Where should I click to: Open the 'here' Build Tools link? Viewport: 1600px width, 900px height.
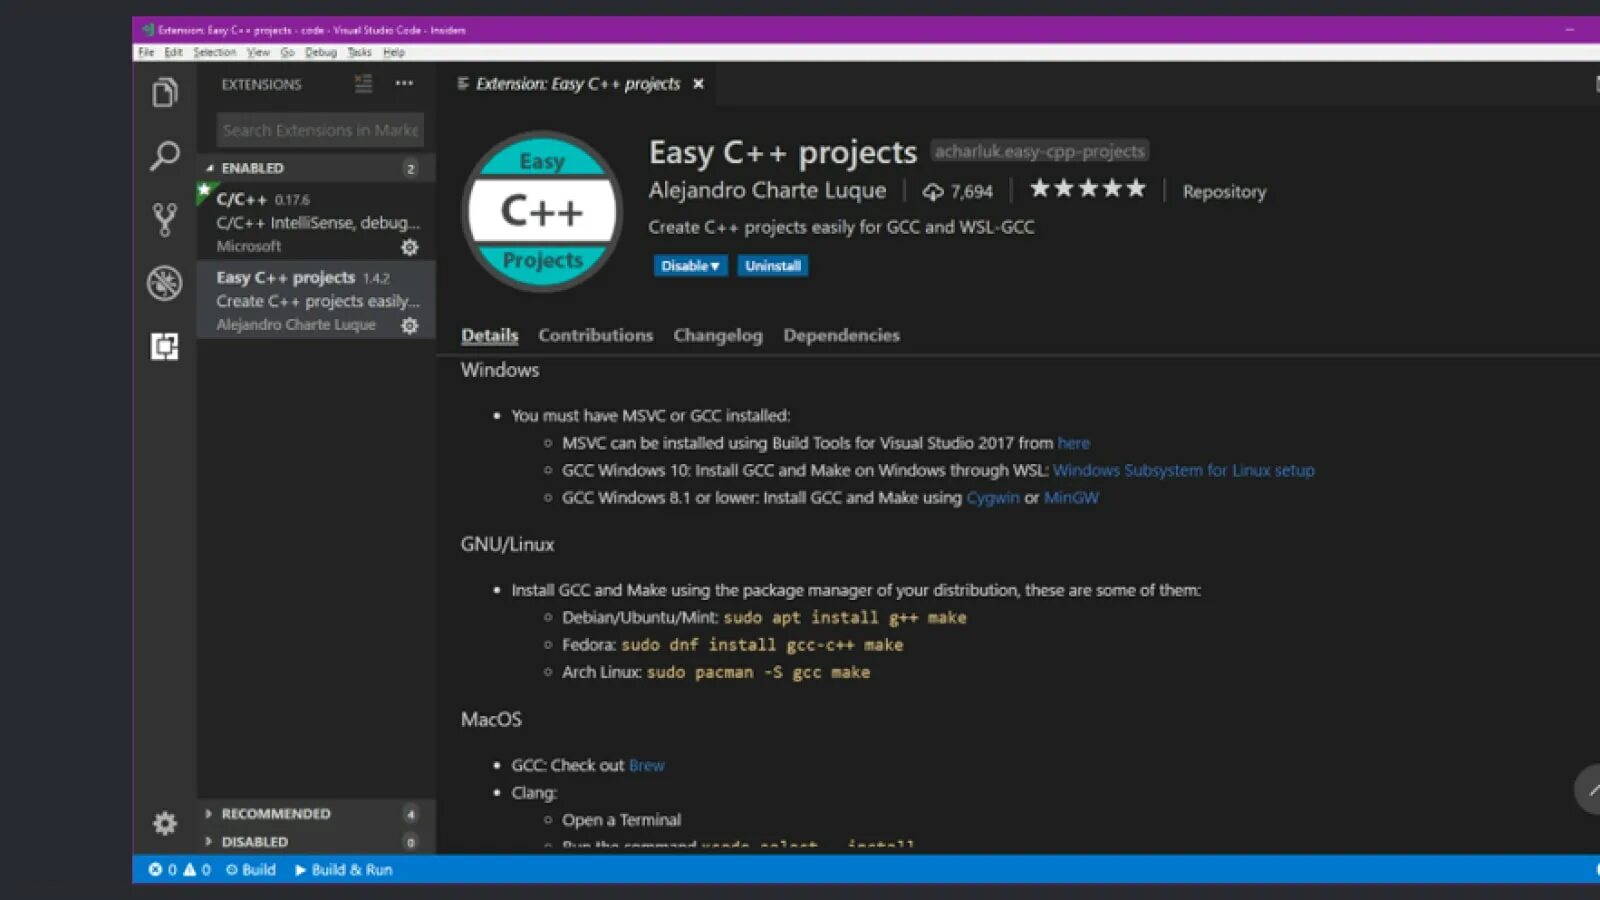click(1074, 443)
